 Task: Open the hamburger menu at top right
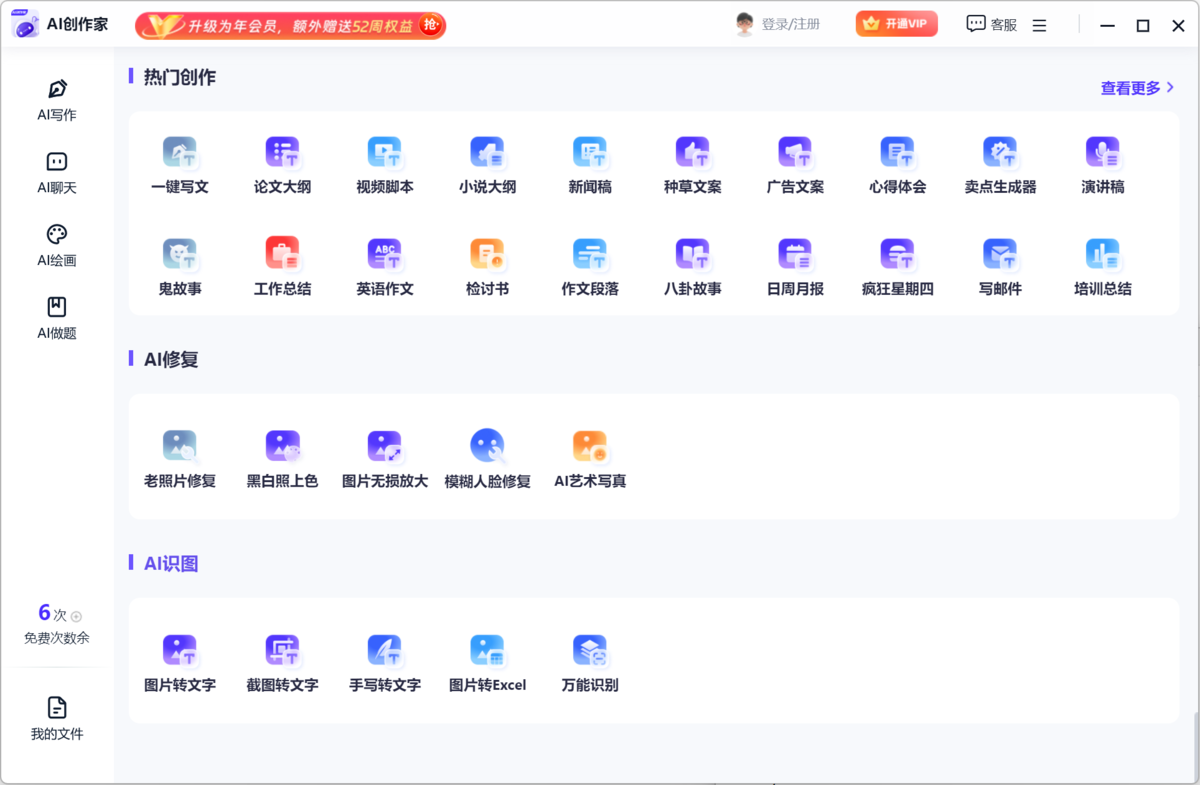(x=1039, y=24)
